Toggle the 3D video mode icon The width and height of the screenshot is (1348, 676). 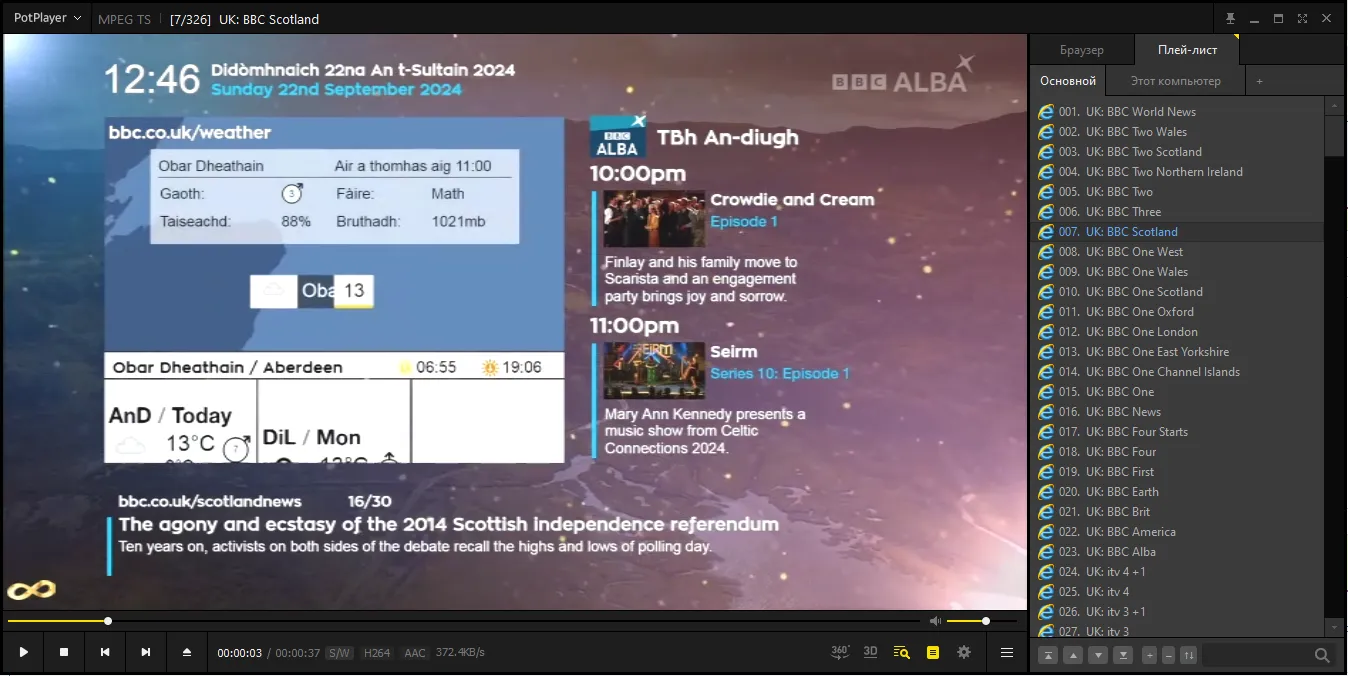point(870,652)
